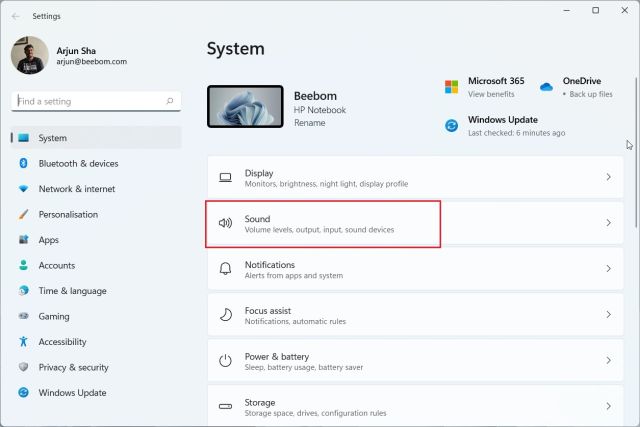
Task: Click inside the Find a setting field
Action: [x=88, y=101]
